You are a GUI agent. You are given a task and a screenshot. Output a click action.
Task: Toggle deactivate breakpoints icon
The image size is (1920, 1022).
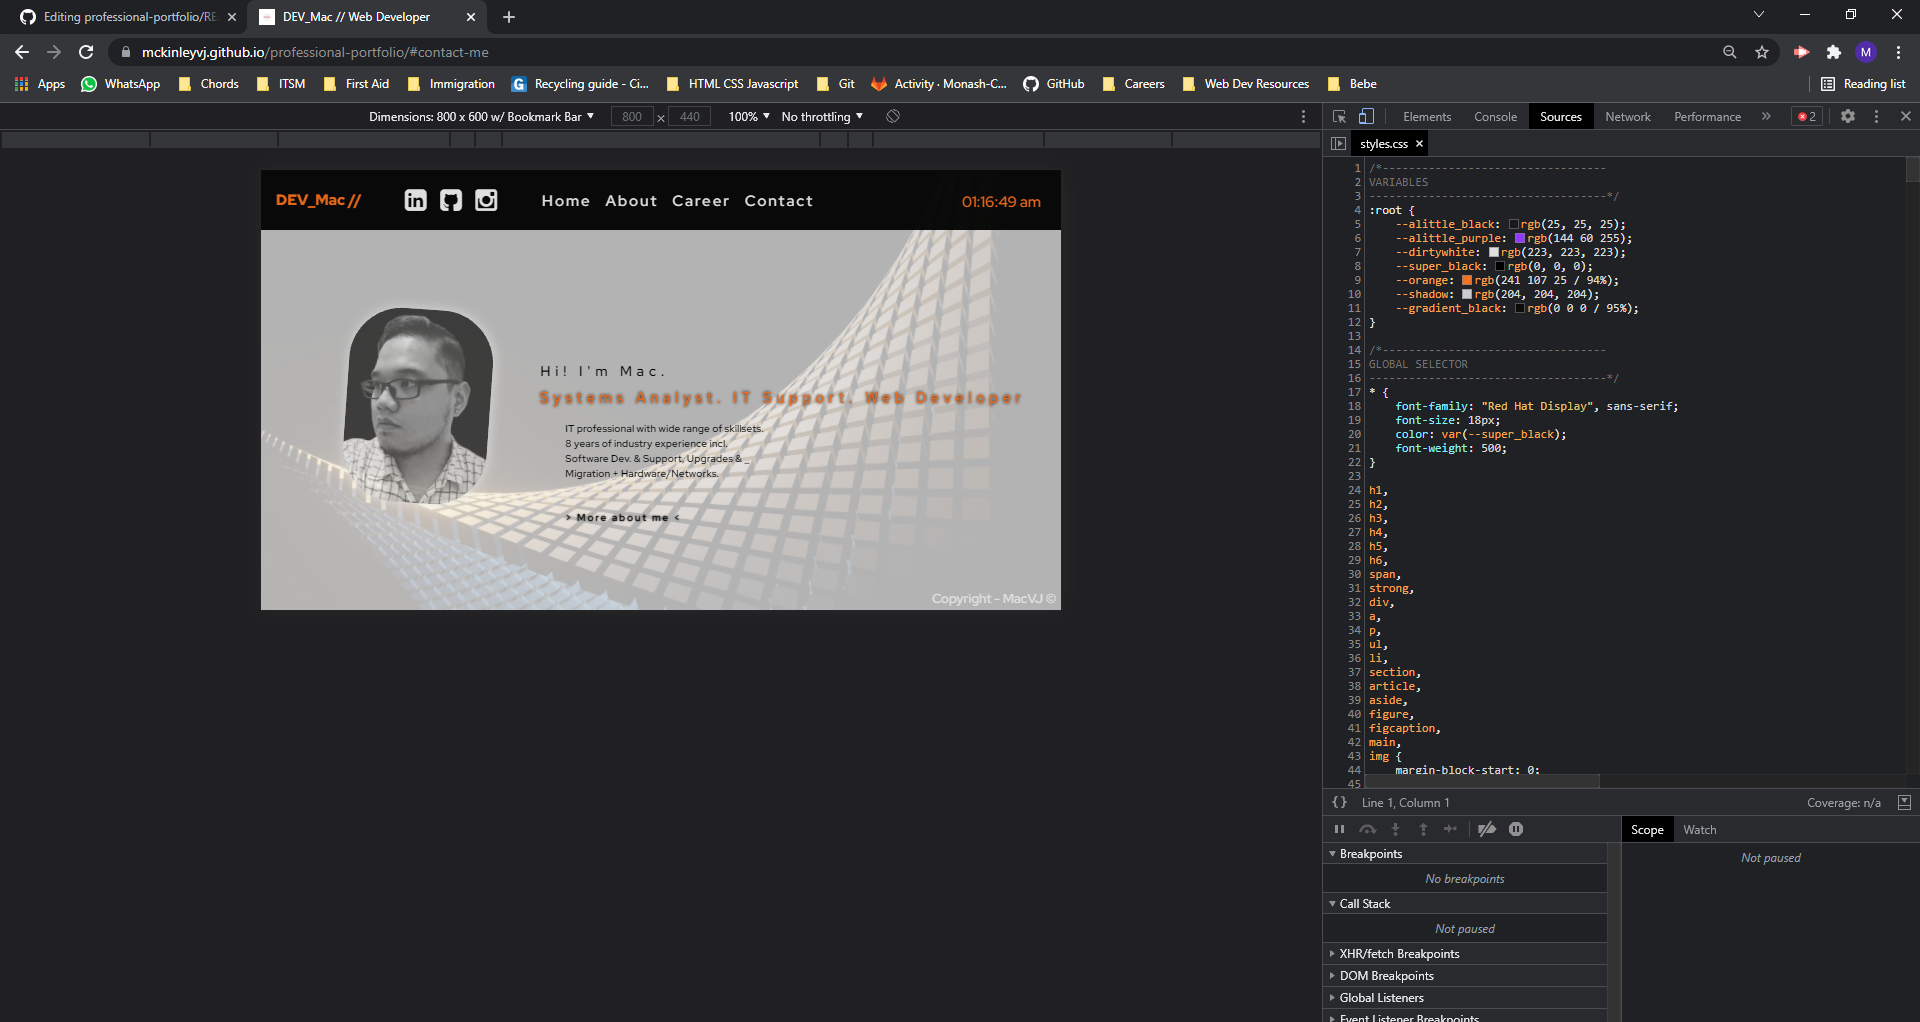pyautogui.click(x=1487, y=829)
